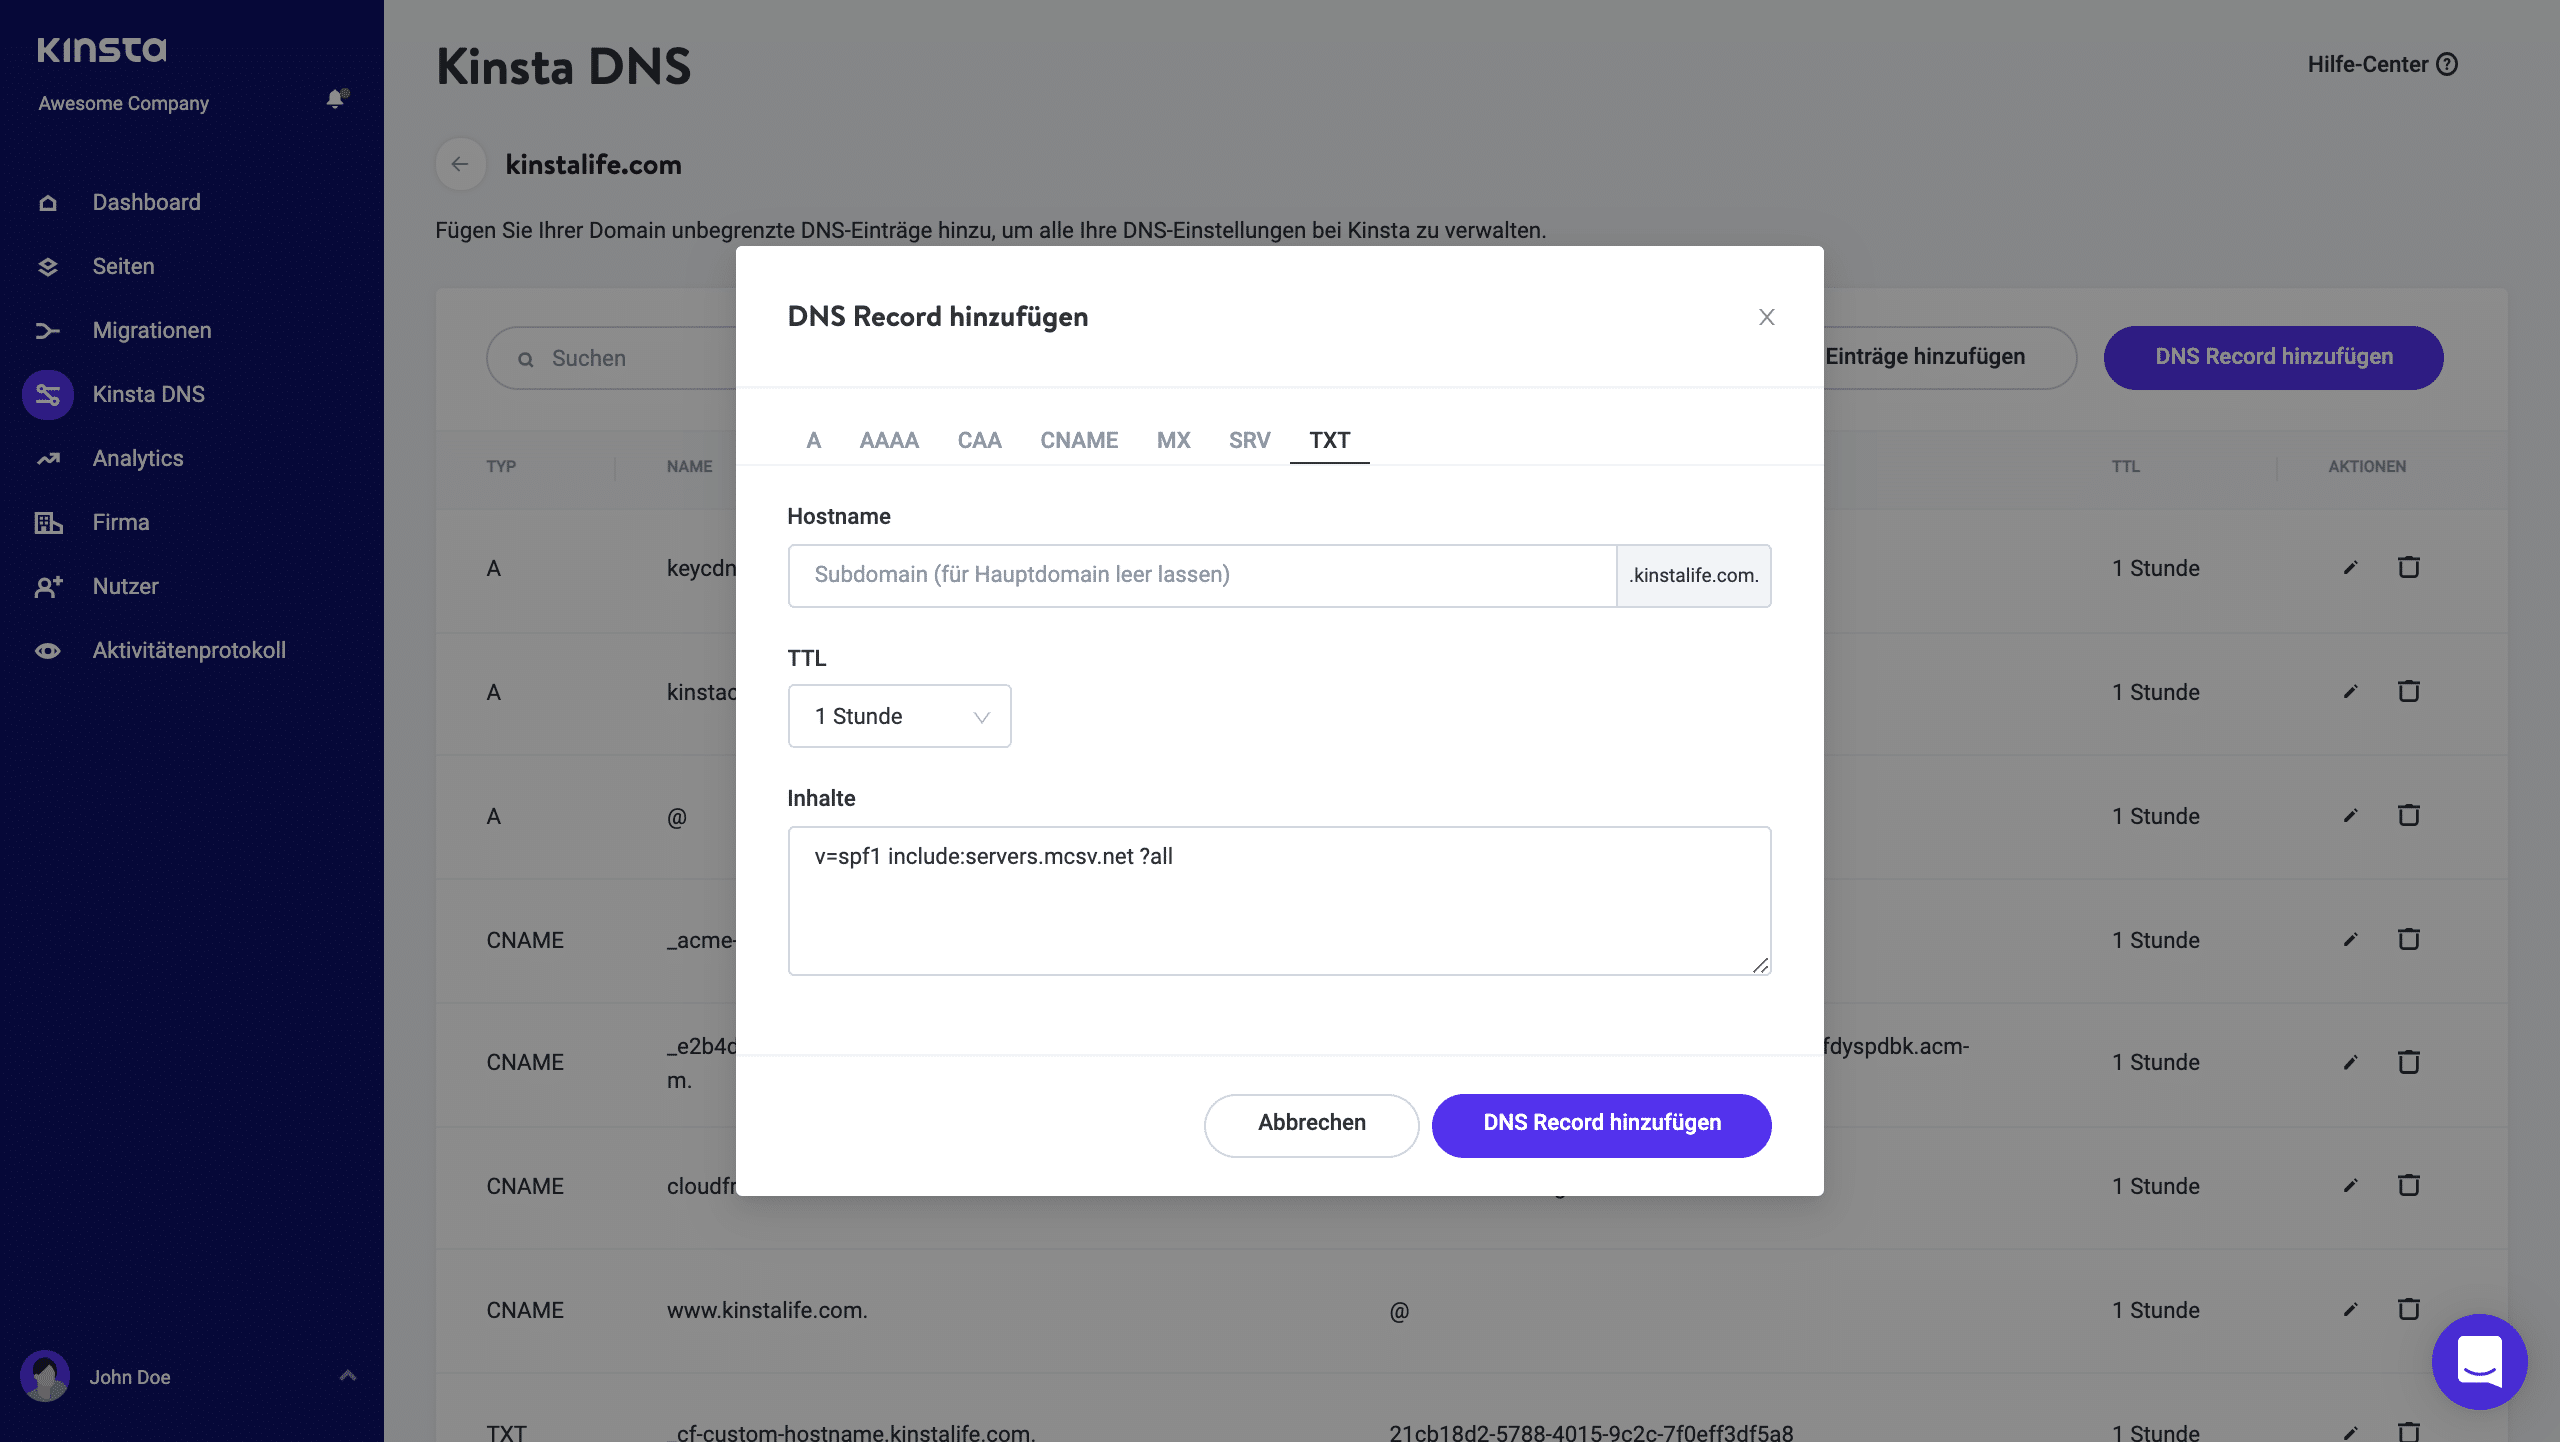2560x1442 pixels.
Task: Click the TYP column header
Action: pos(501,467)
